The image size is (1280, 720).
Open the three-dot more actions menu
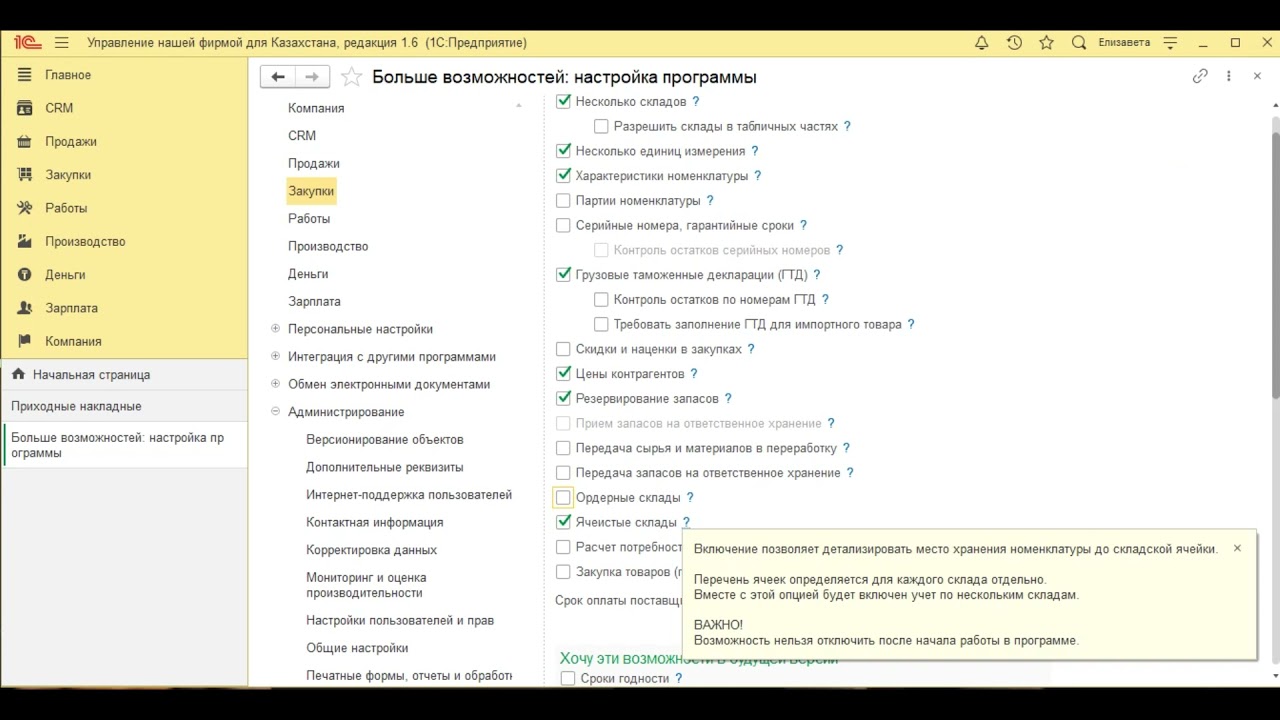point(1229,76)
